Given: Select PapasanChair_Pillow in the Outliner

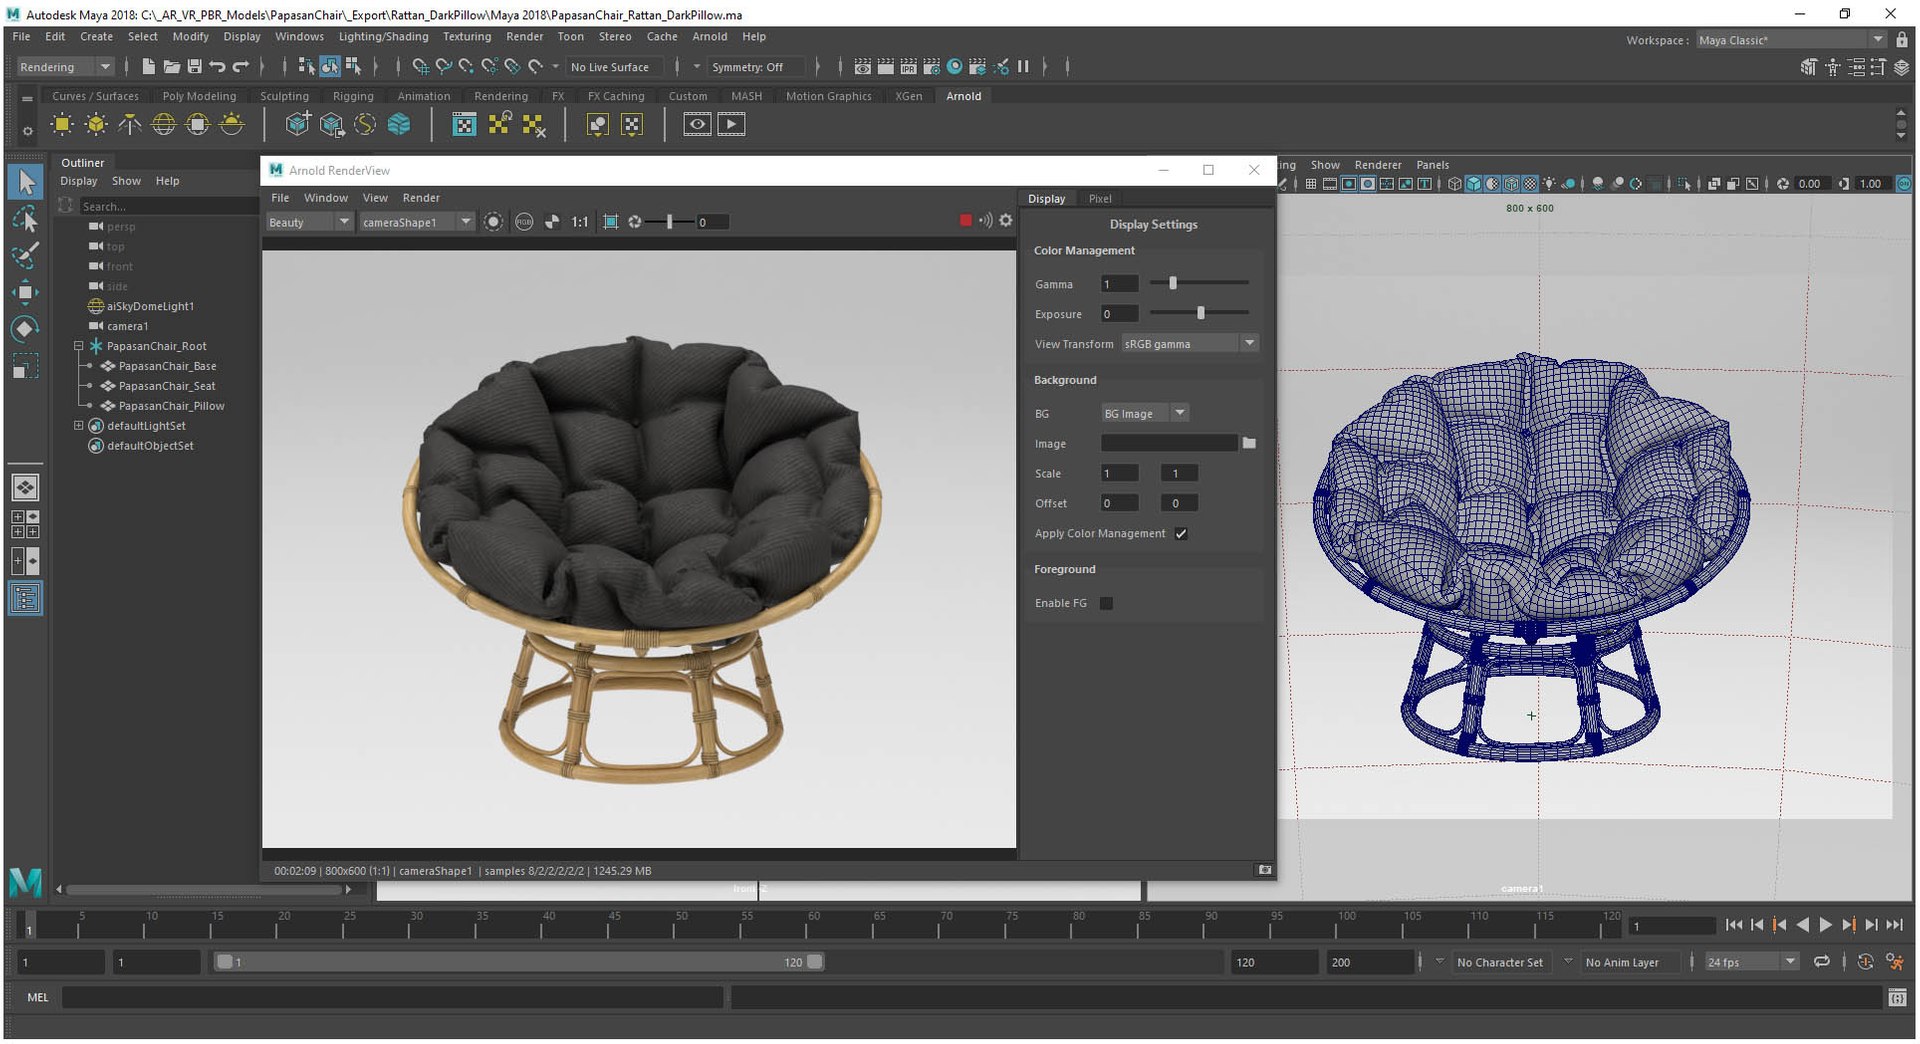Looking at the screenshot, I should (x=171, y=406).
